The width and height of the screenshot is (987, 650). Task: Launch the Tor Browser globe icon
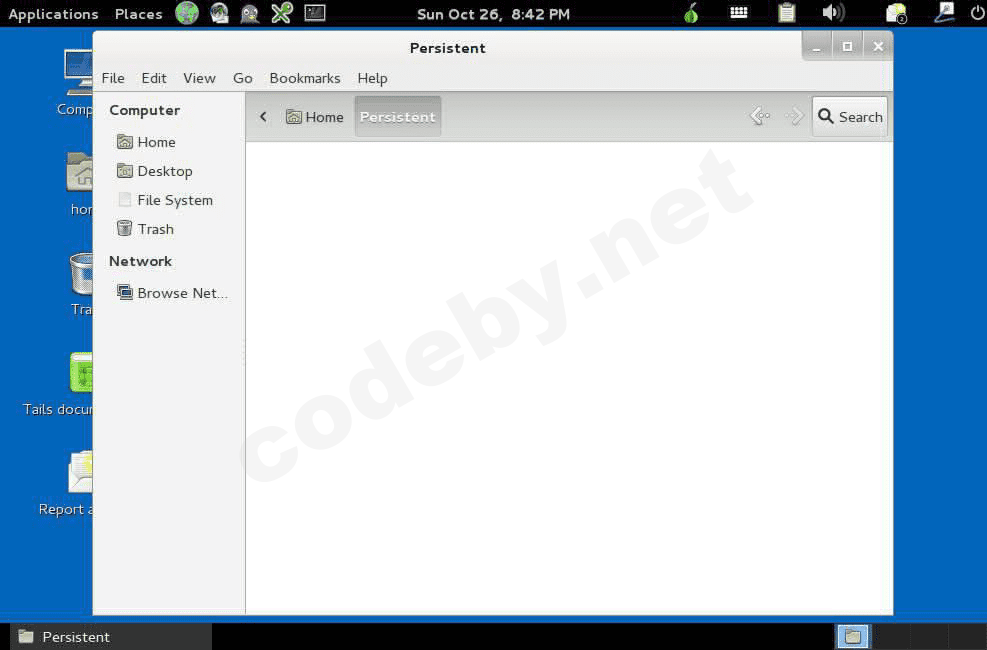187,13
